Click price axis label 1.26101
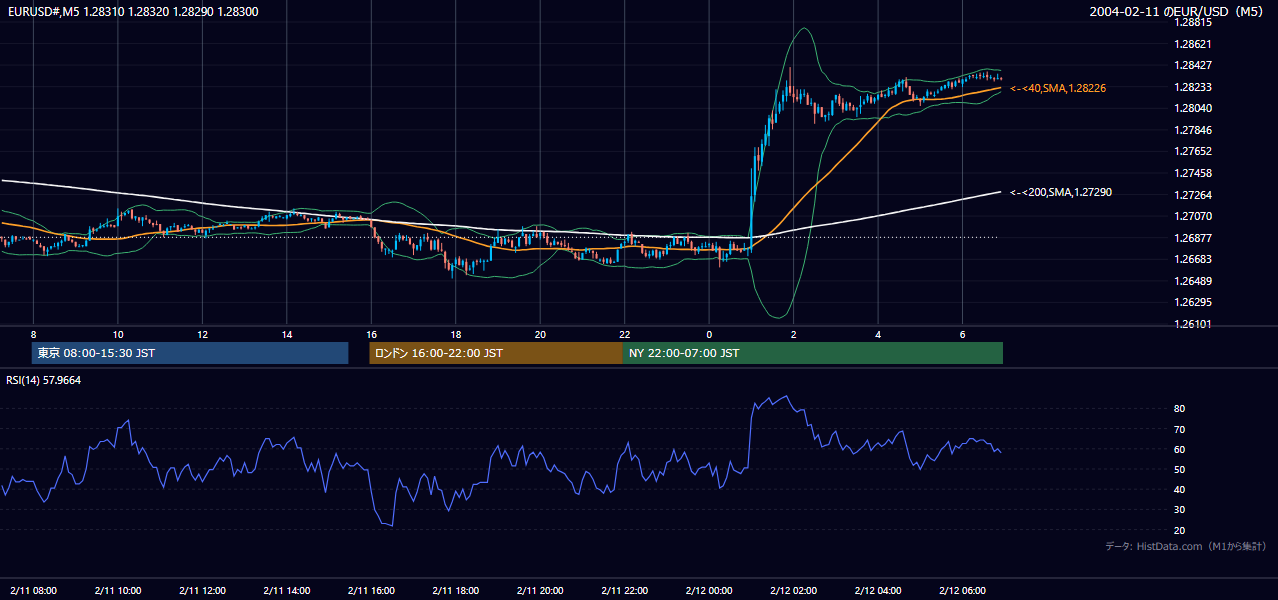Viewport: 1278px width, 600px height. 1192,324
